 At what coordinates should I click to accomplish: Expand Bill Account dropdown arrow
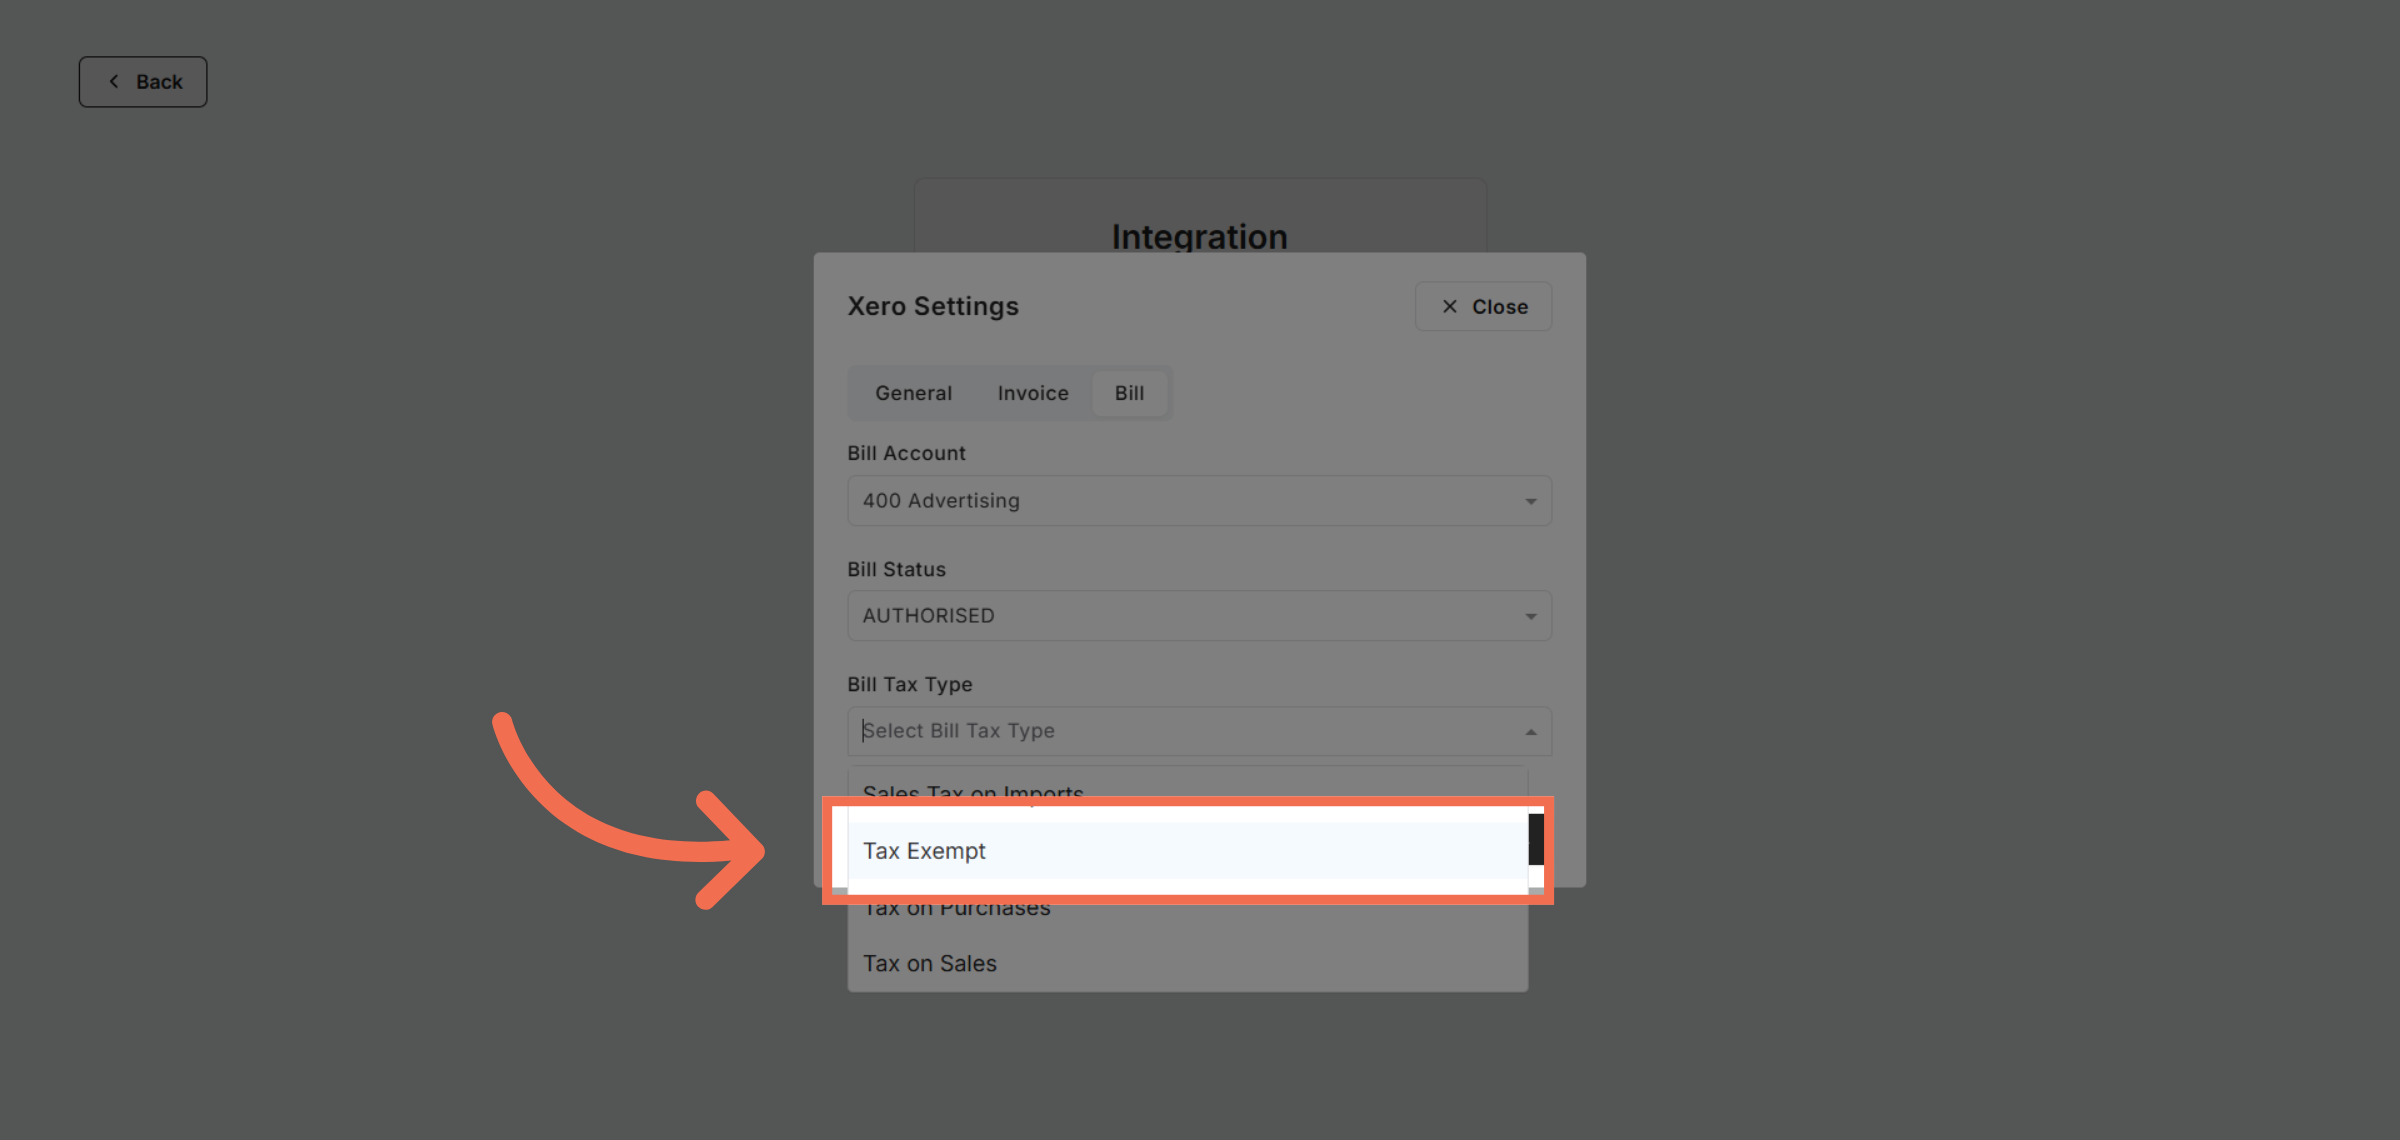click(x=1530, y=501)
